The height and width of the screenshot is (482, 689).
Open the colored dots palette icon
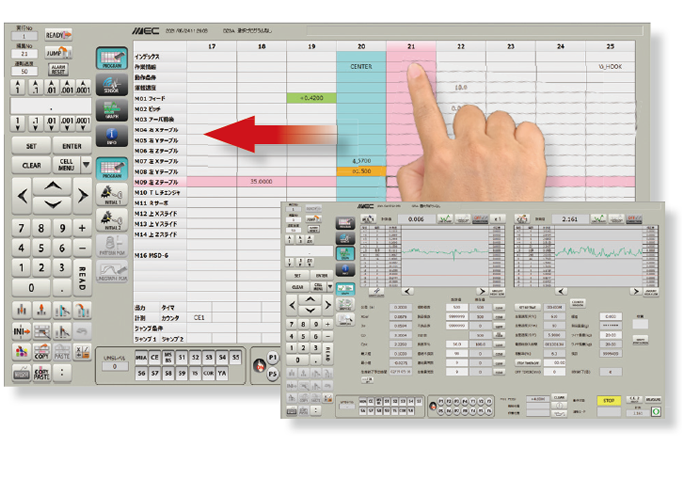[x=21, y=352]
